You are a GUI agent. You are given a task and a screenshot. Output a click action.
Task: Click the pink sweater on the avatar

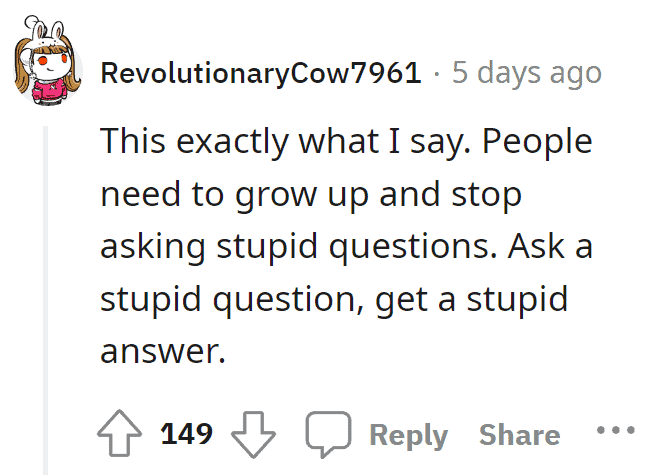tap(49, 91)
